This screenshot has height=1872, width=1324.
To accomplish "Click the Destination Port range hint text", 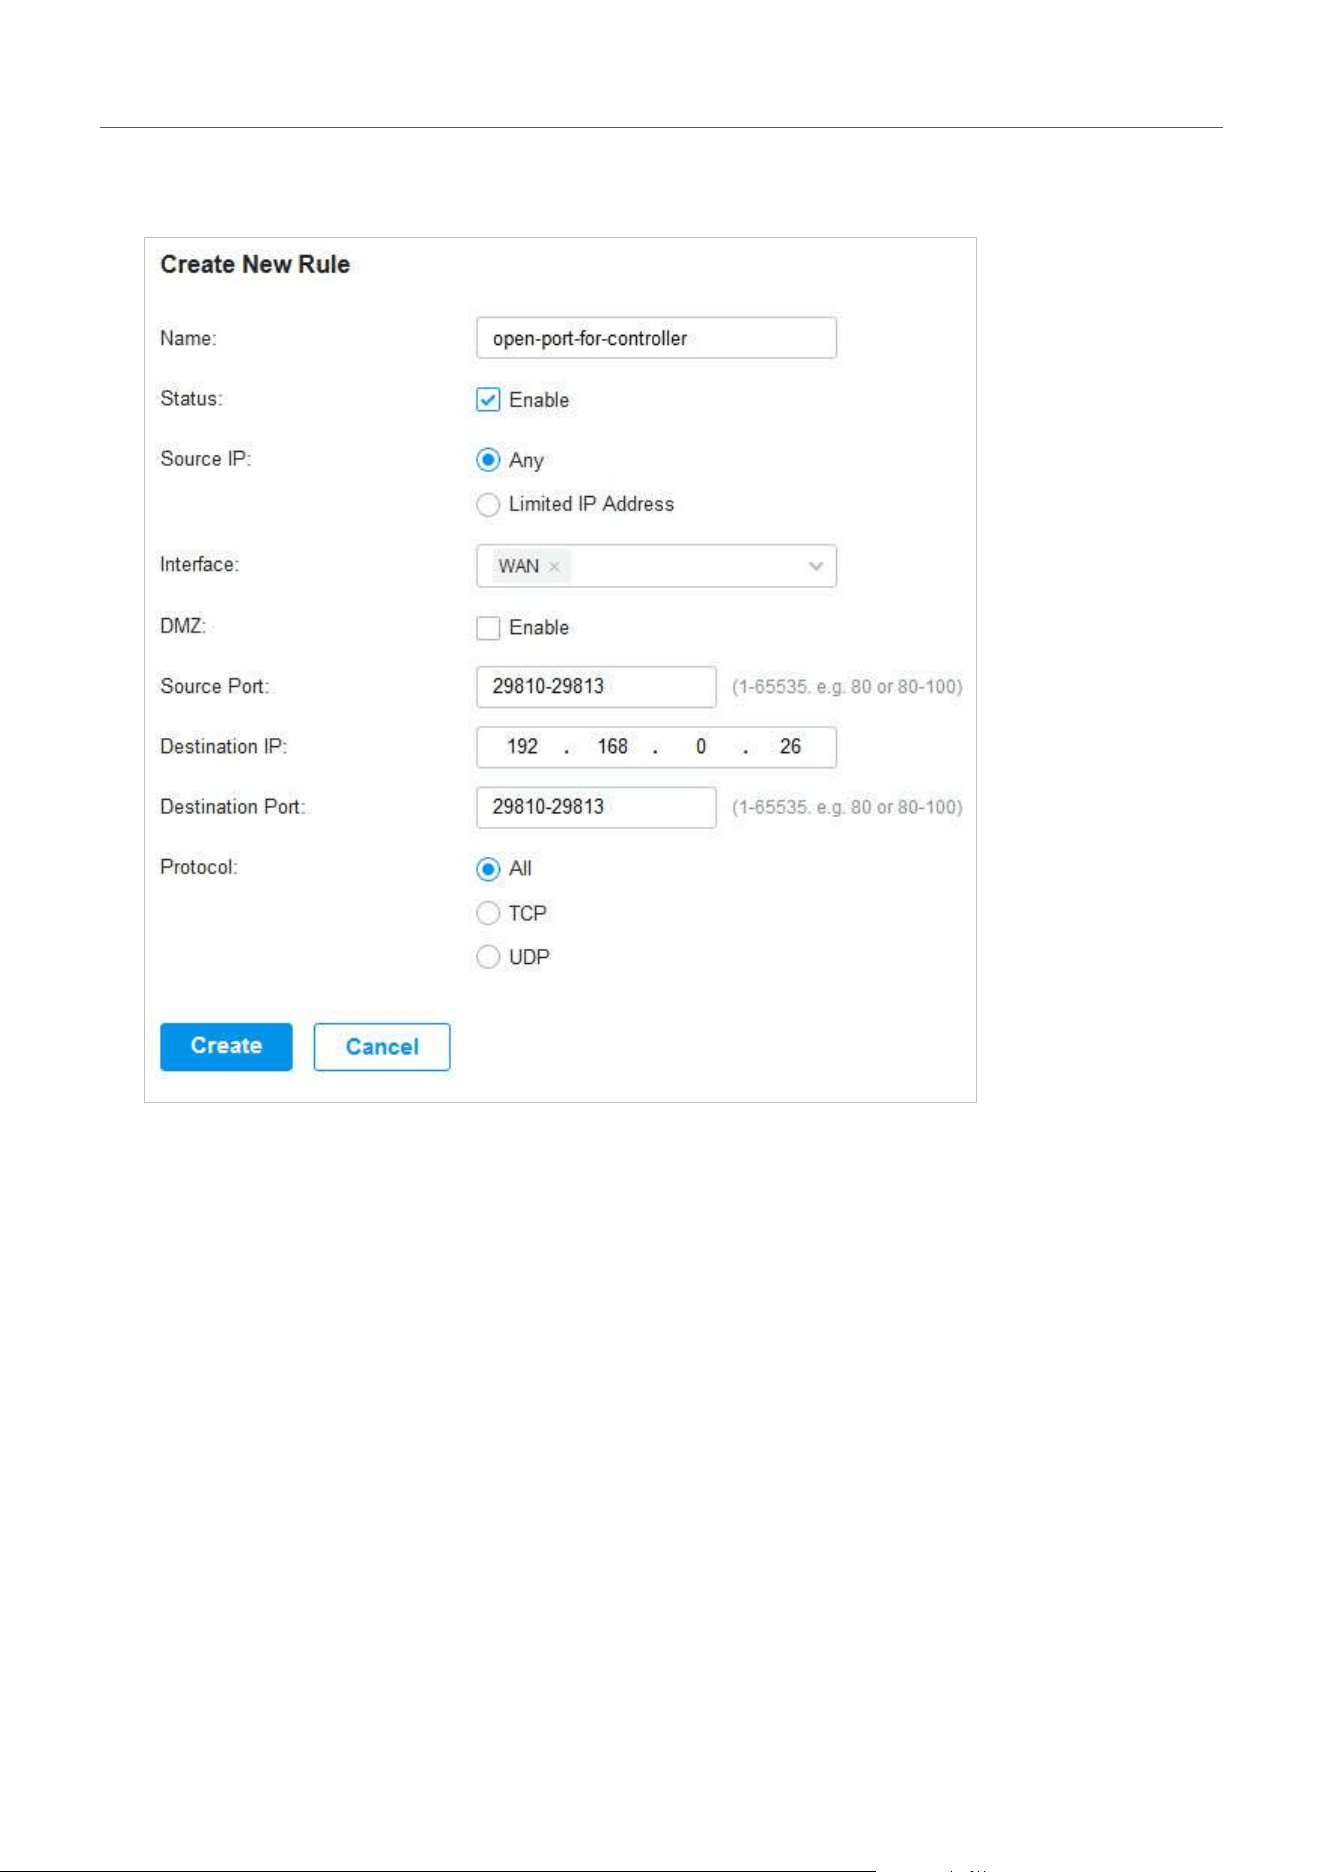I will click(847, 807).
